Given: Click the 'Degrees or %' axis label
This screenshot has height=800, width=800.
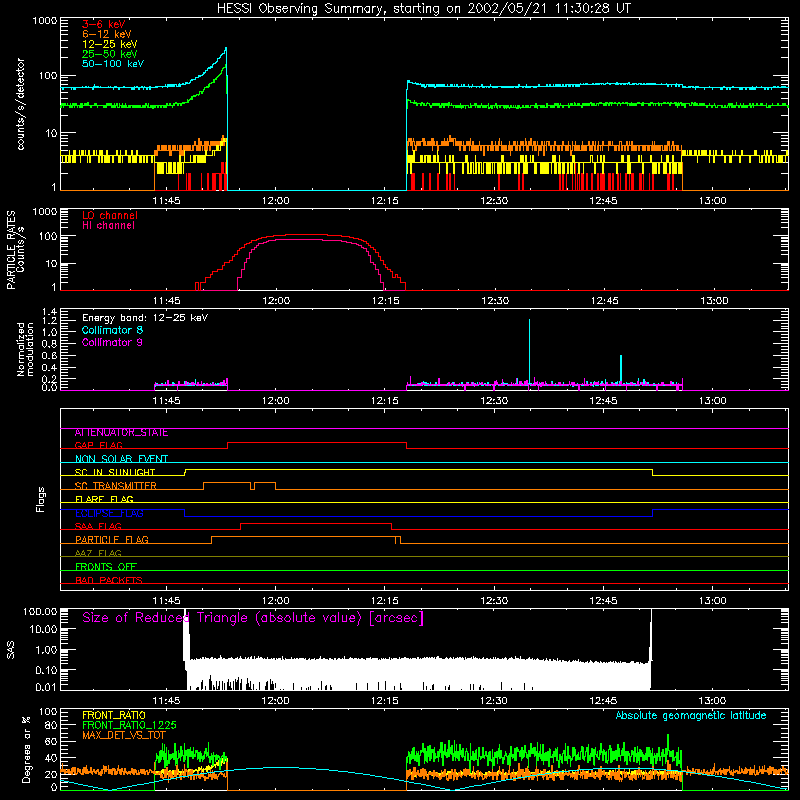Looking at the screenshot, I should pos(26,750).
